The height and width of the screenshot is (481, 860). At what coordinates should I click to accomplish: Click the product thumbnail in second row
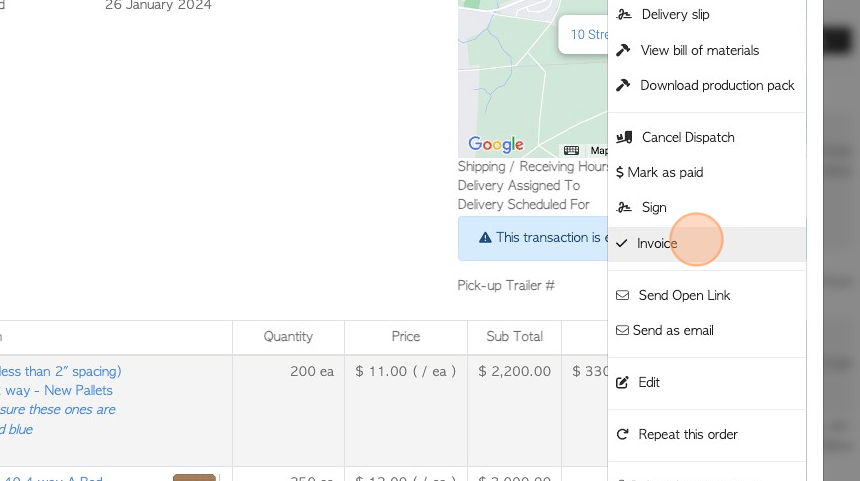click(194, 477)
